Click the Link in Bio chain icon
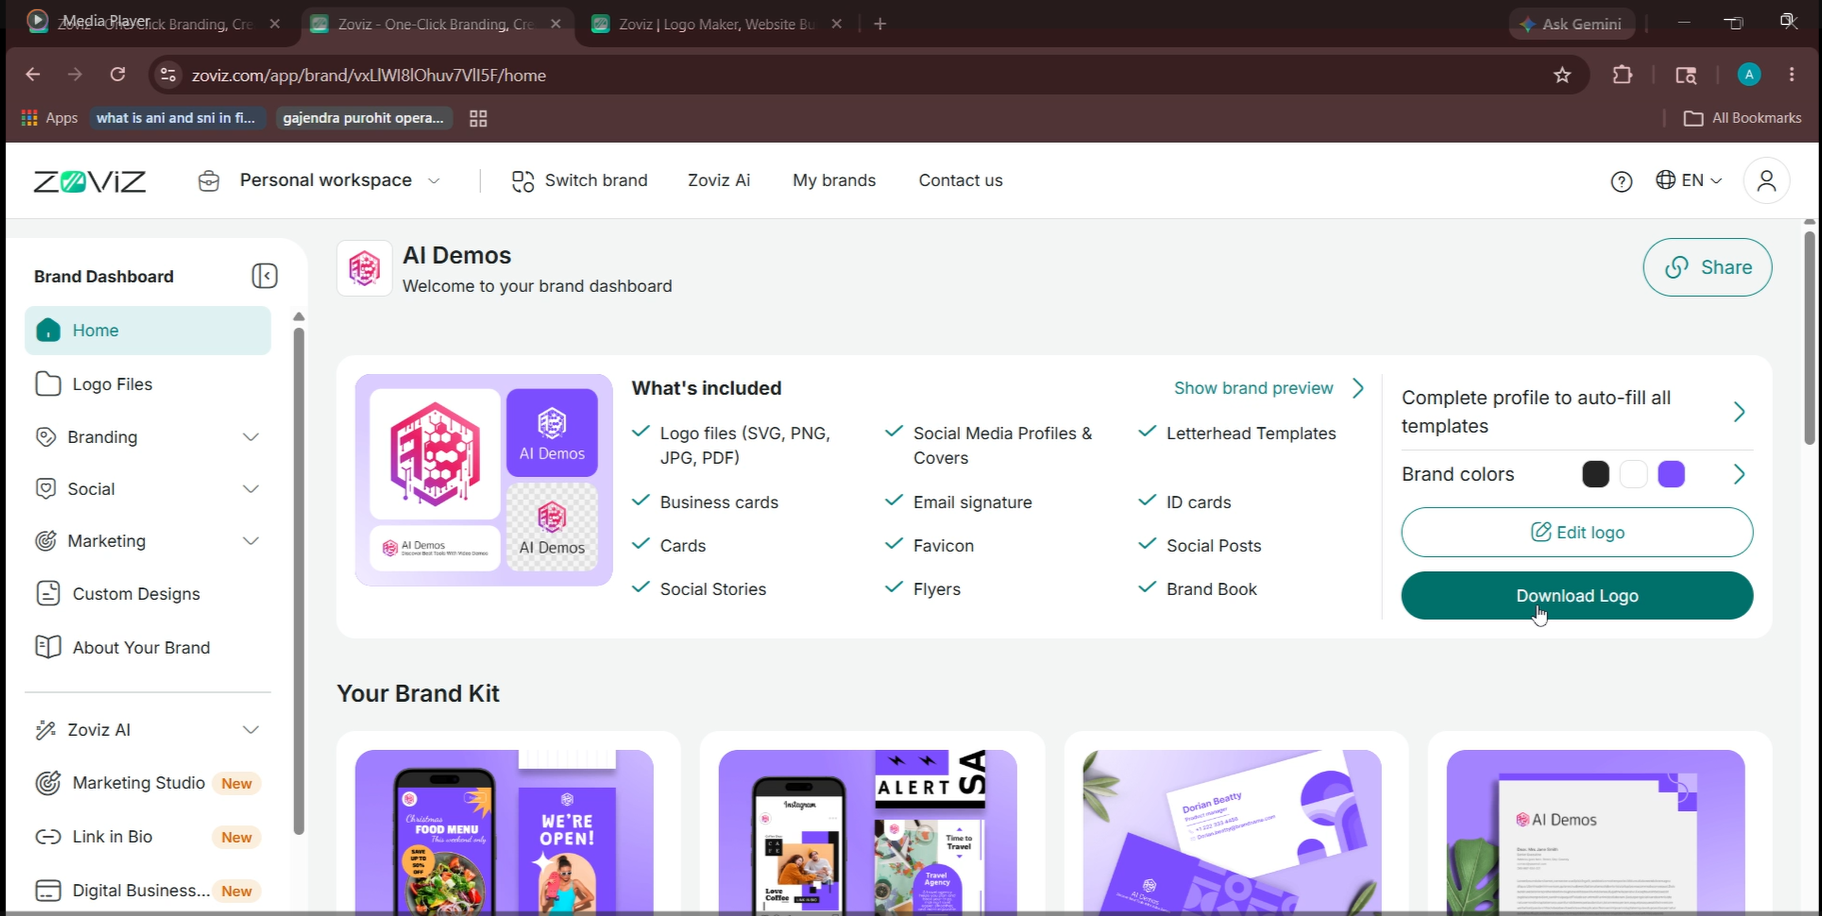The height and width of the screenshot is (916, 1822). [x=48, y=837]
